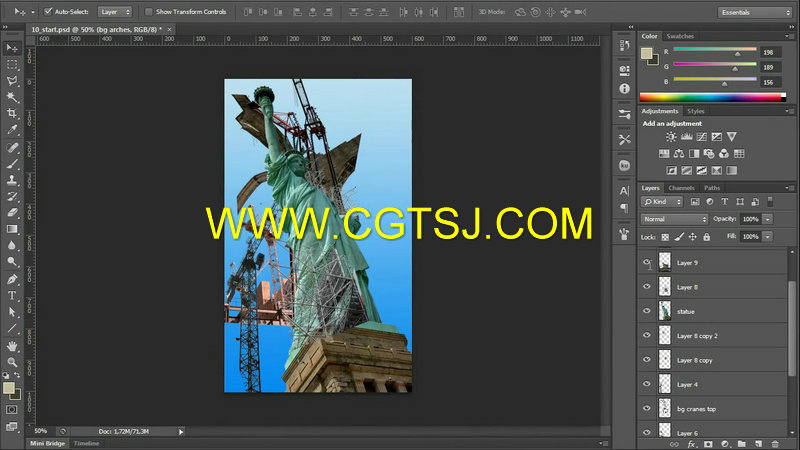The width and height of the screenshot is (800, 450).
Task: Close the 10_start.psd document tab
Action: click(169, 30)
